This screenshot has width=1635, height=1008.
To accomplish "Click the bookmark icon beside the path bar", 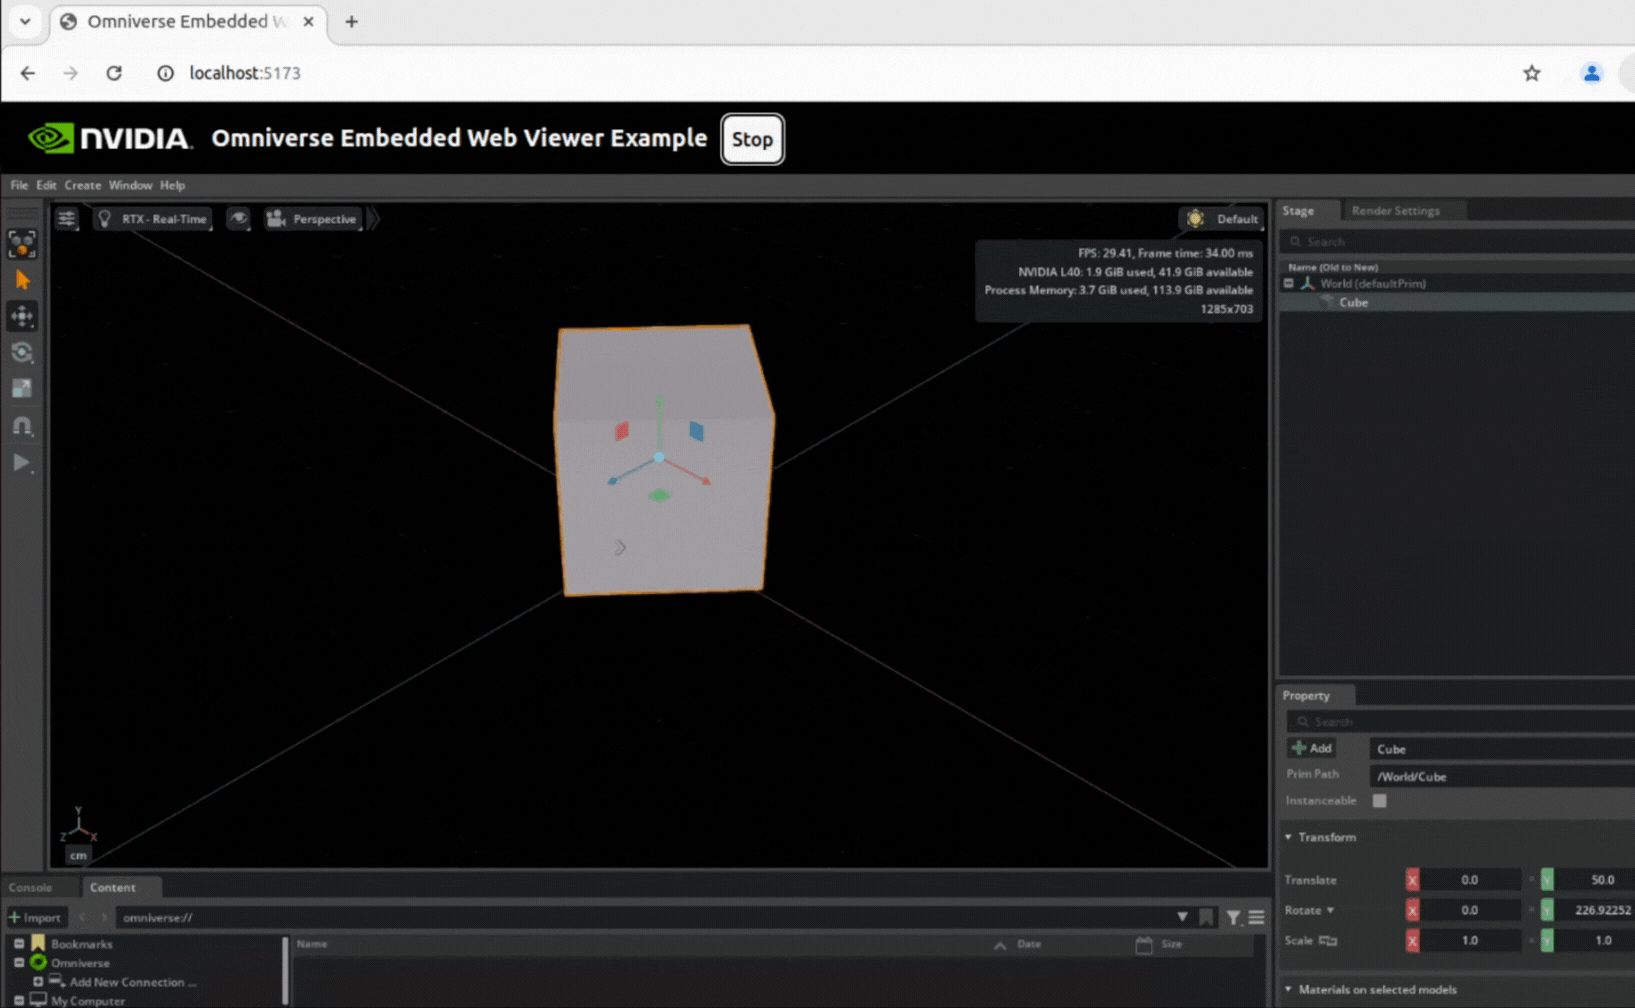I will [1207, 917].
